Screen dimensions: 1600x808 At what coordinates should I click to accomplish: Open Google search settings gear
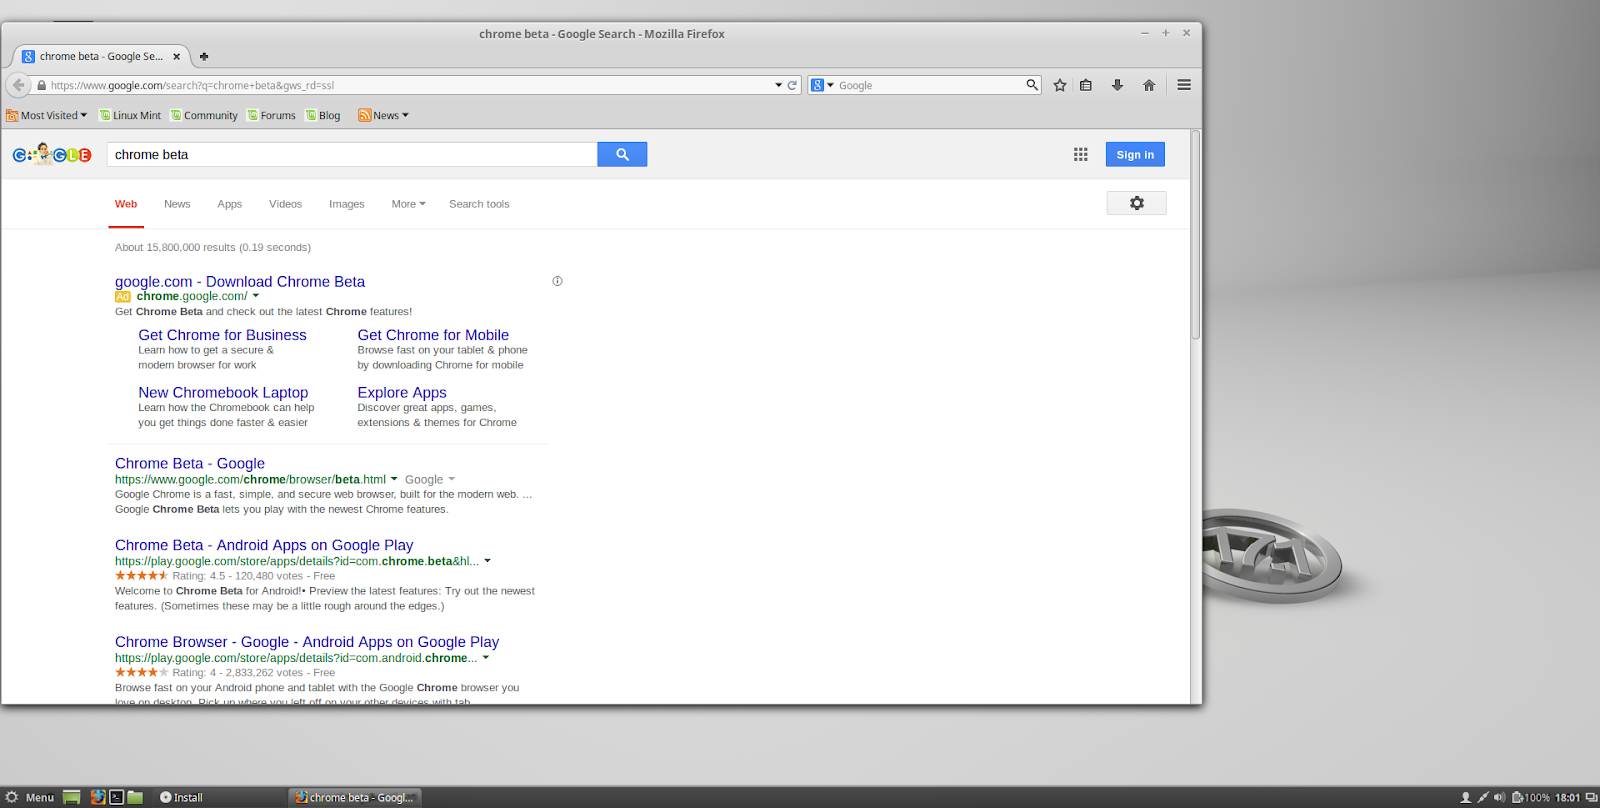click(x=1136, y=203)
